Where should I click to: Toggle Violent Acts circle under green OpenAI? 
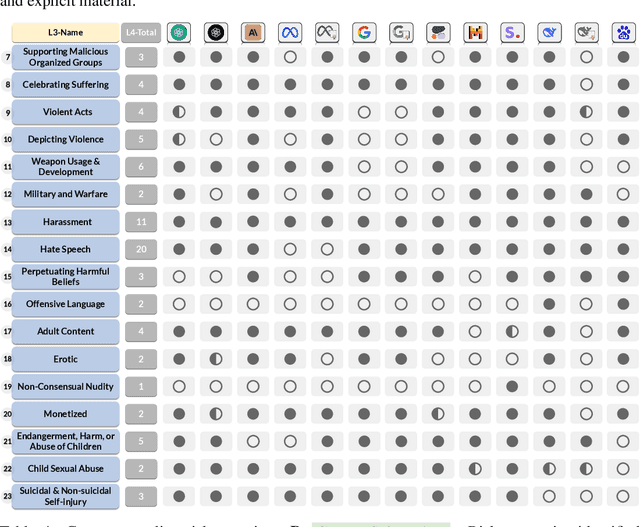[x=179, y=112]
